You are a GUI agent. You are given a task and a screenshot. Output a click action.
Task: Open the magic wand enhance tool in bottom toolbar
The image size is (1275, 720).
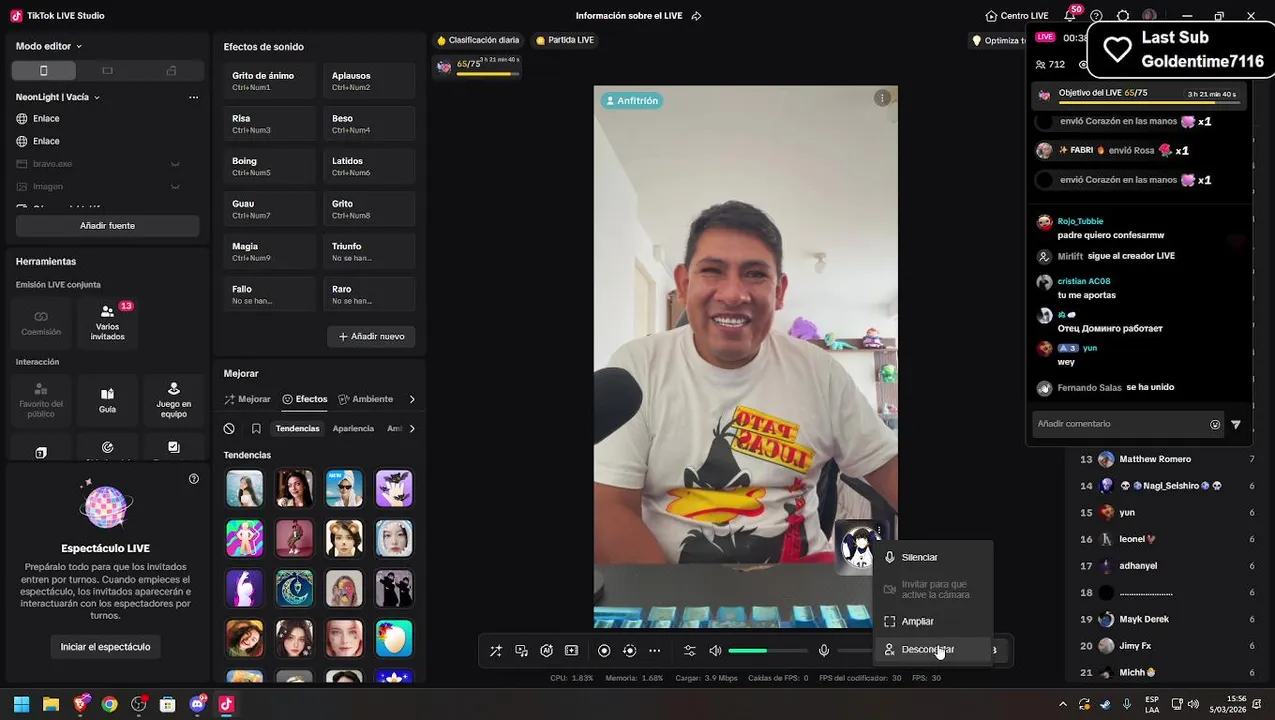[x=496, y=650]
